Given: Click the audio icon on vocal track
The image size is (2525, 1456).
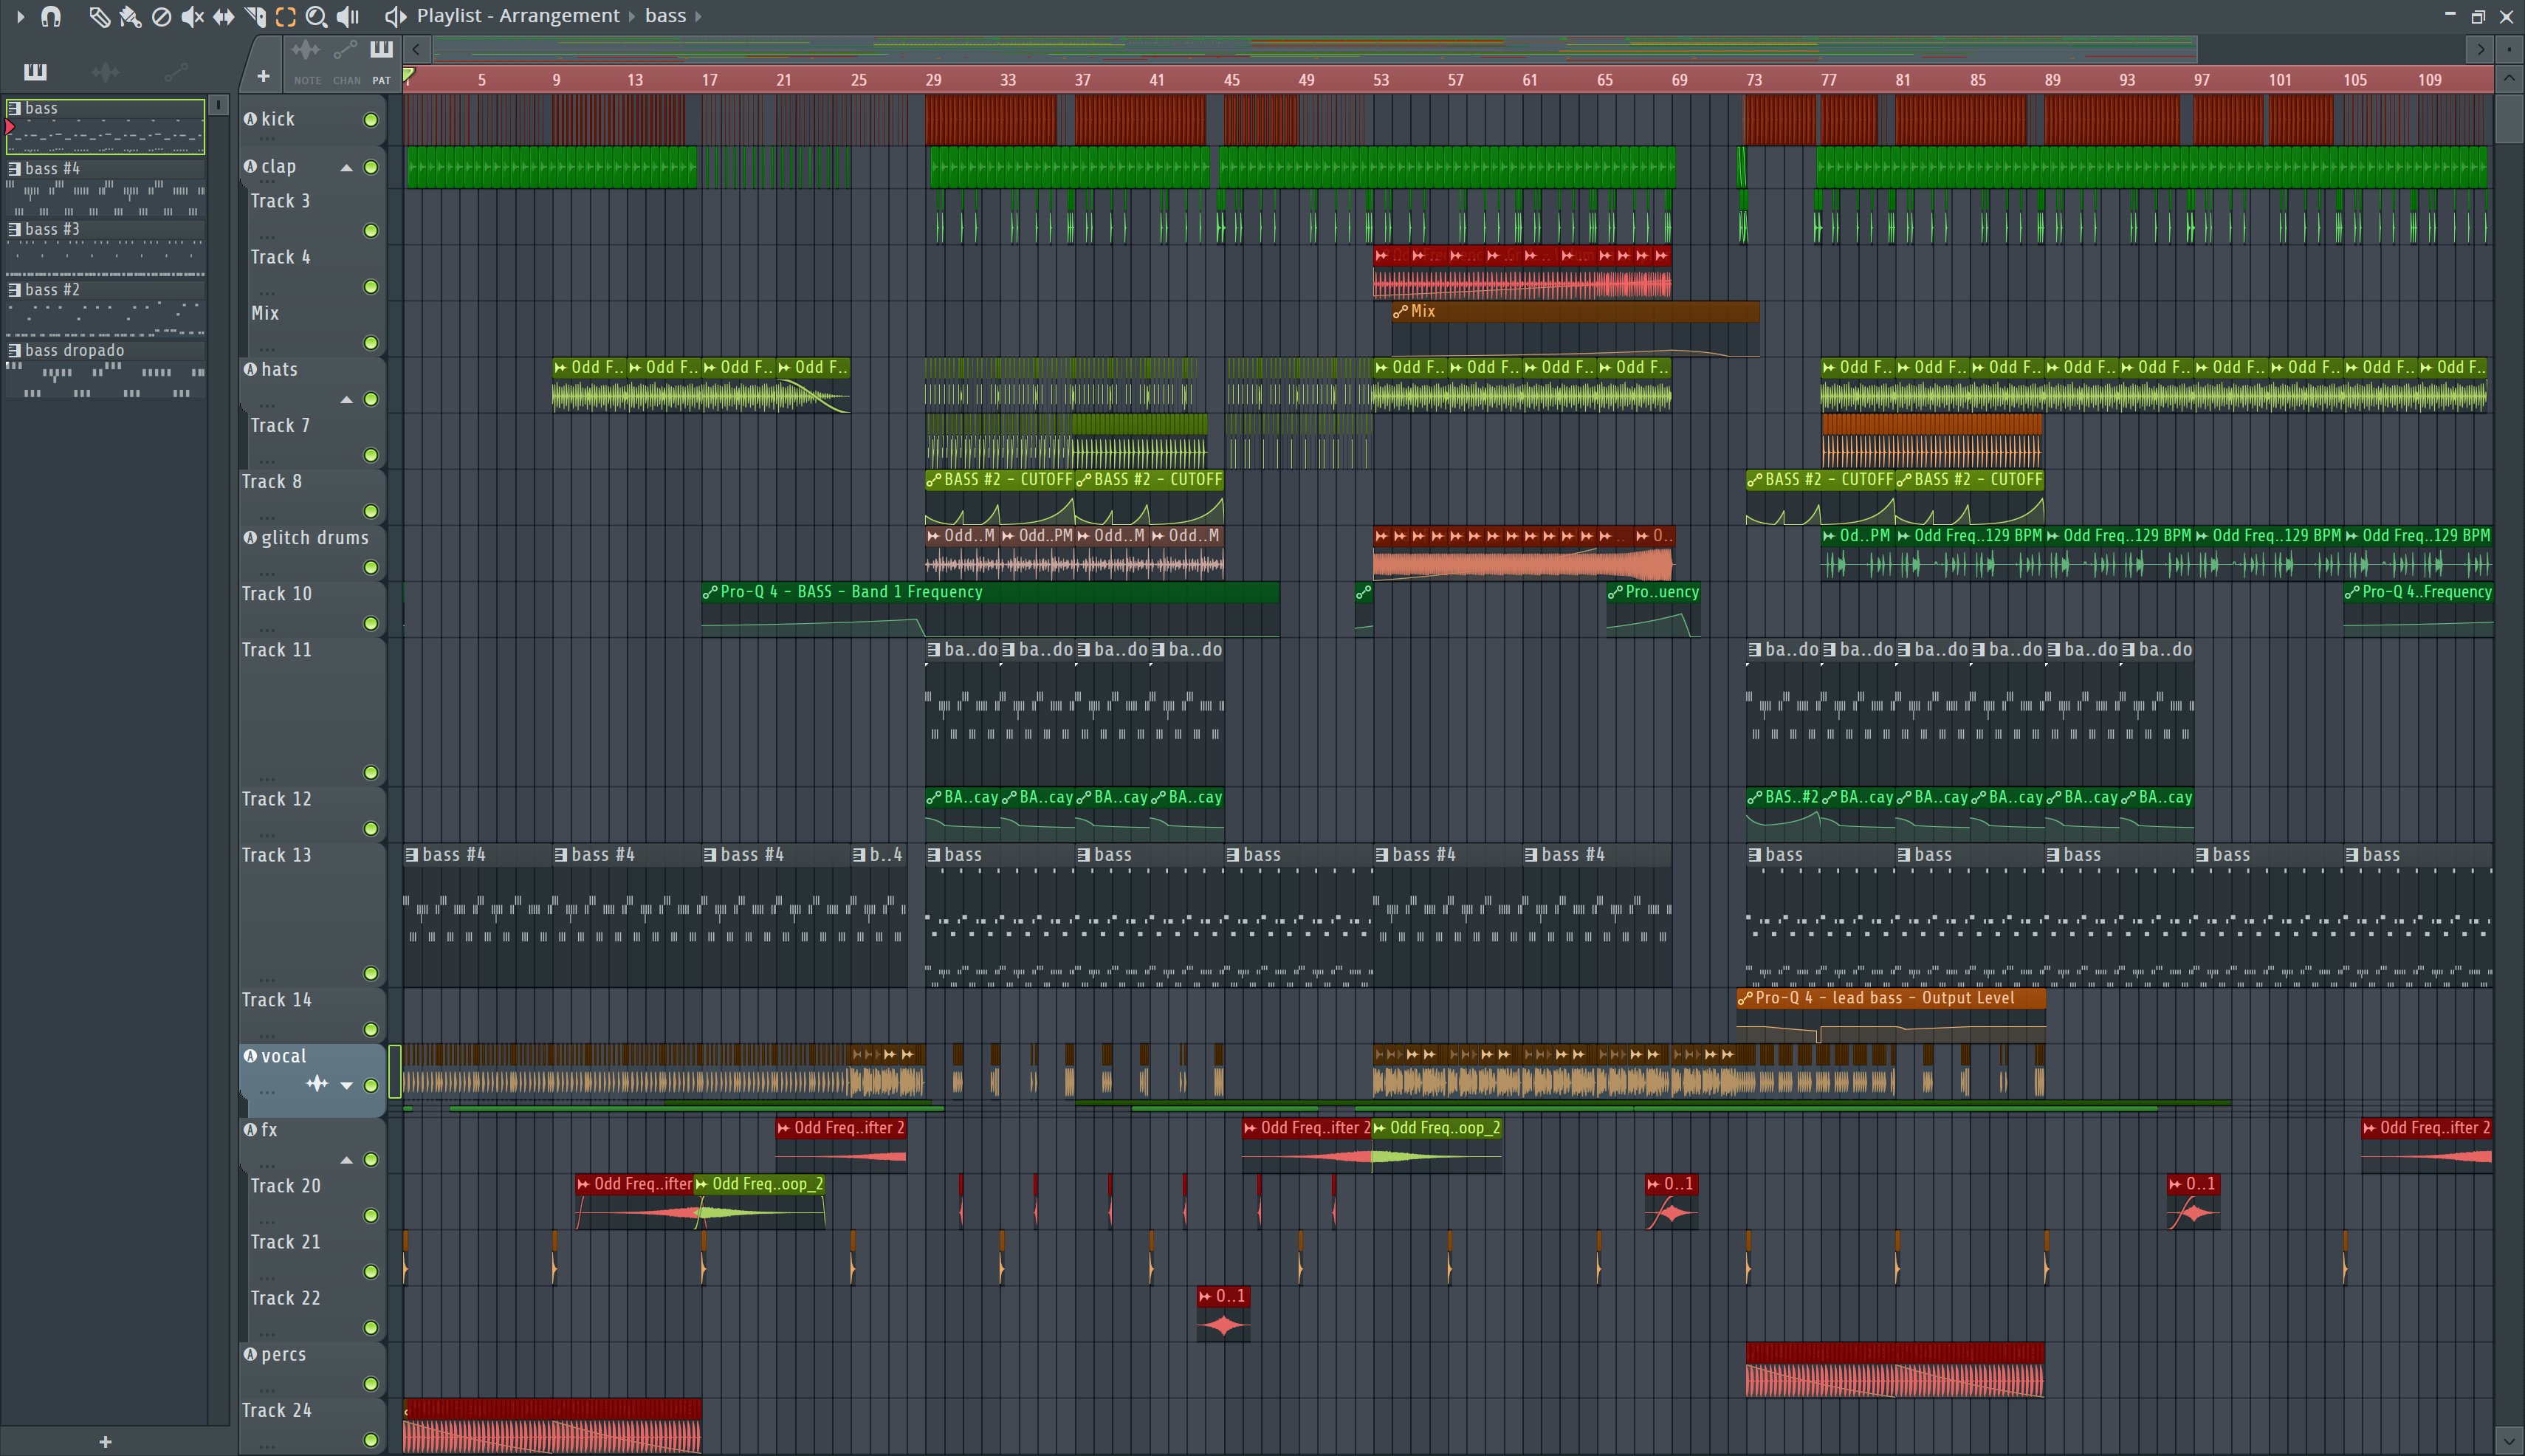Looking at the screenshot, I should (317, 1084).
